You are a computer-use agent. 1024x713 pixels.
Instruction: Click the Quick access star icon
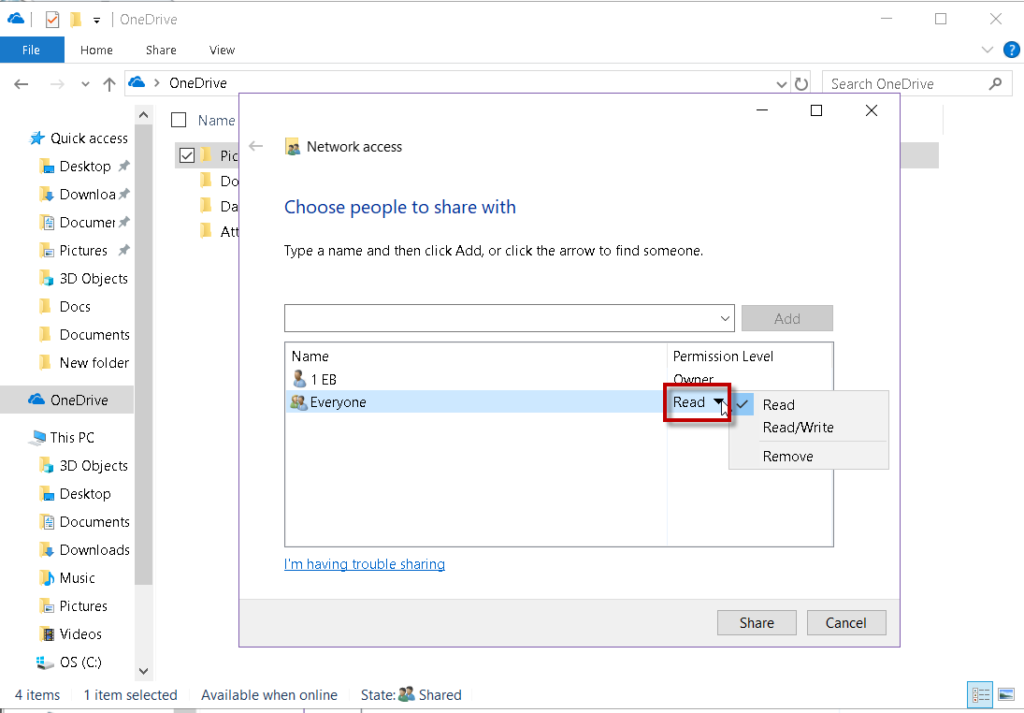click(x=37, y=138)
